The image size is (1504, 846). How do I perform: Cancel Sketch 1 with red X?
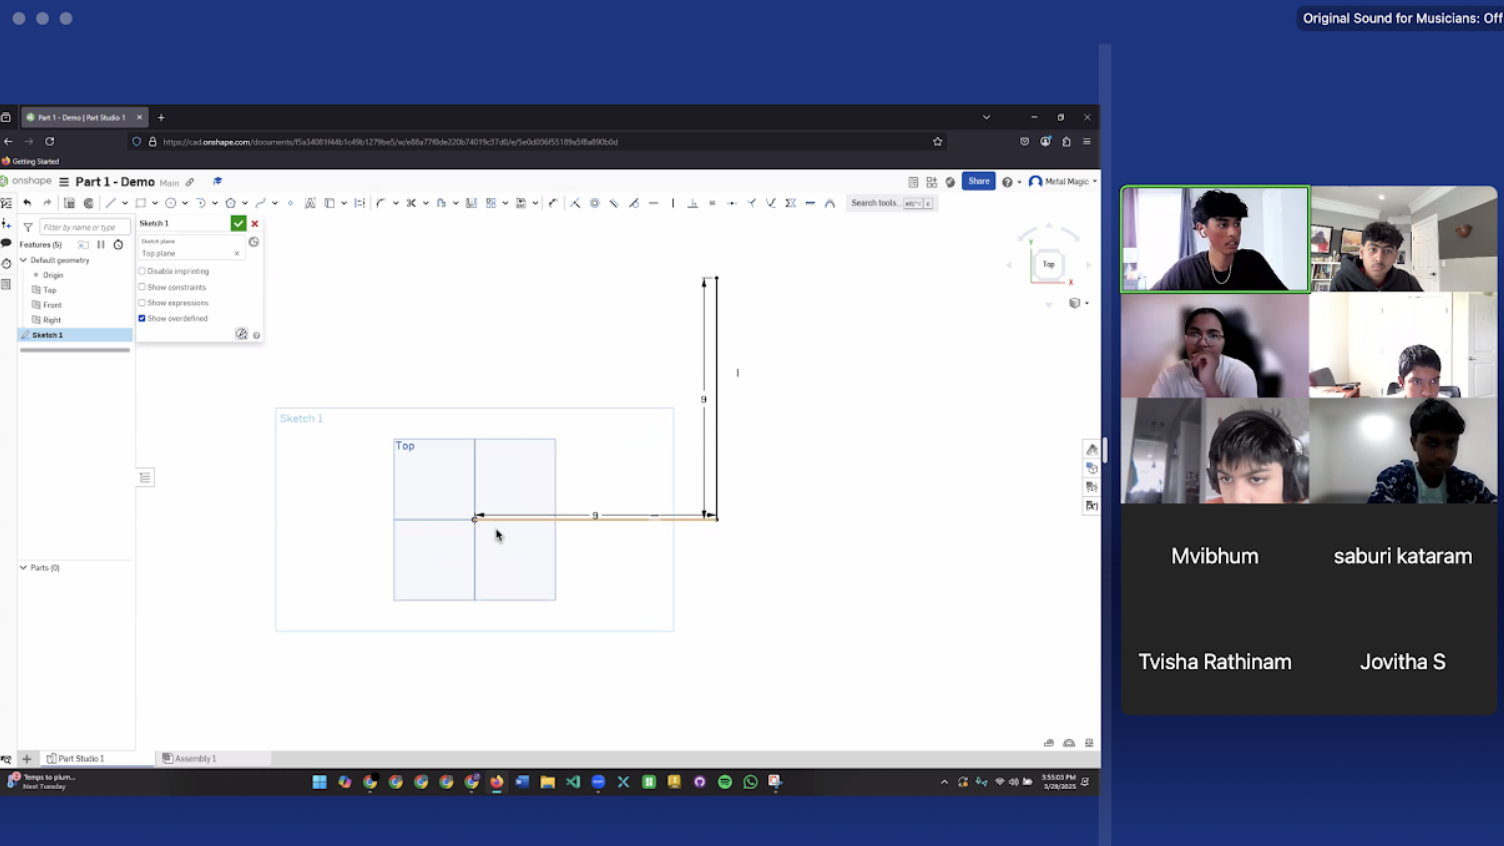point(255,223)
